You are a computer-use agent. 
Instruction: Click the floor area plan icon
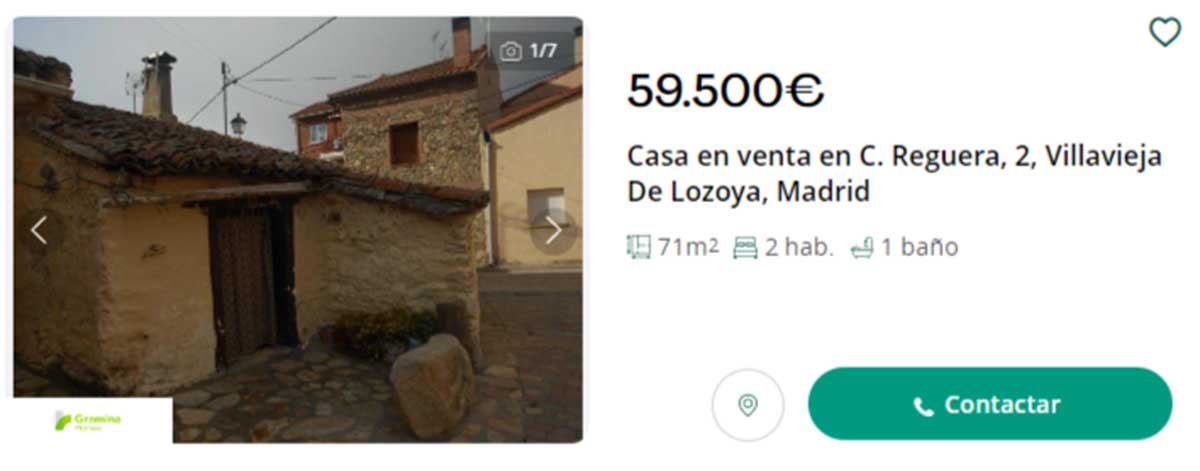click(638, 247)
